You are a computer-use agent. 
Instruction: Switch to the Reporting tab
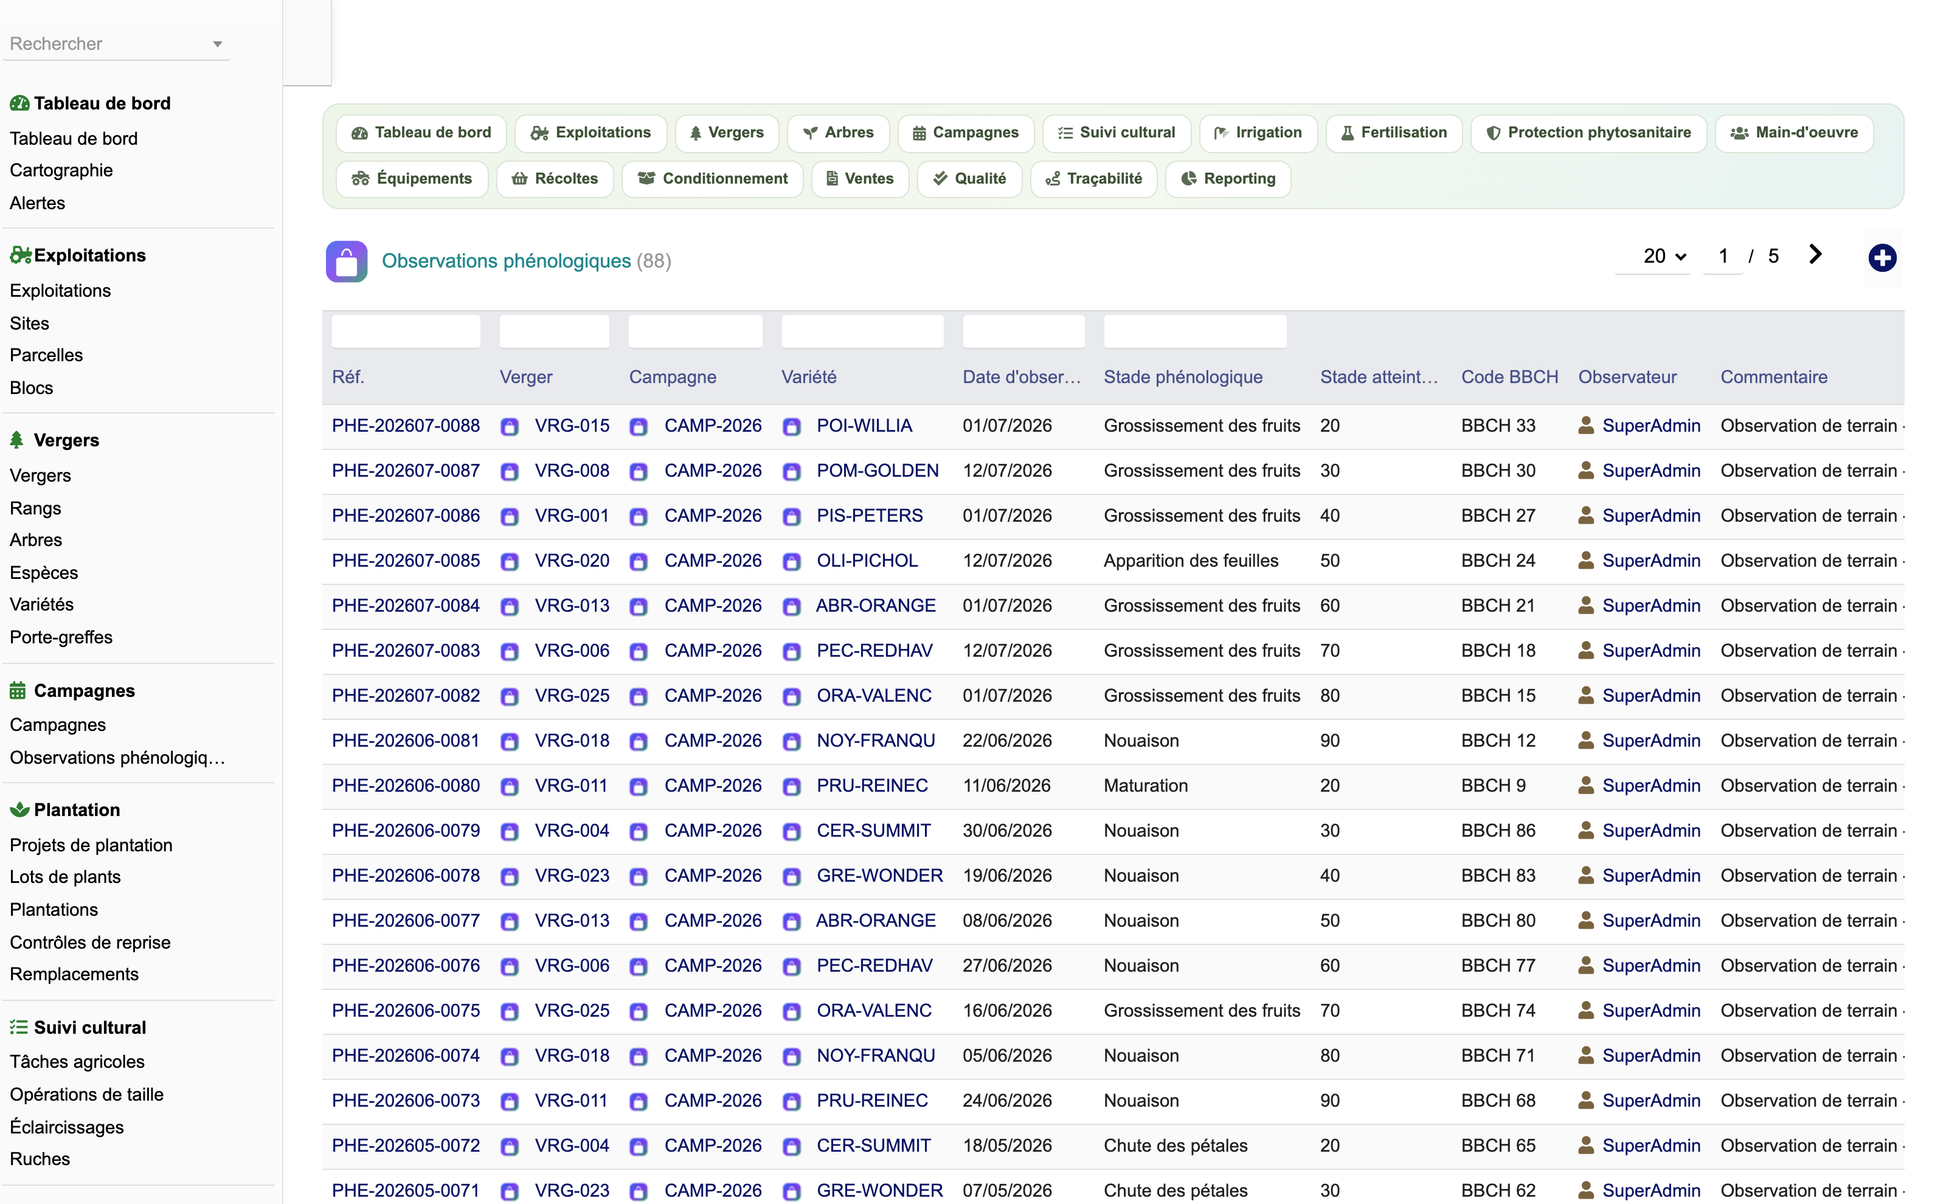(x=1228, y=179)
